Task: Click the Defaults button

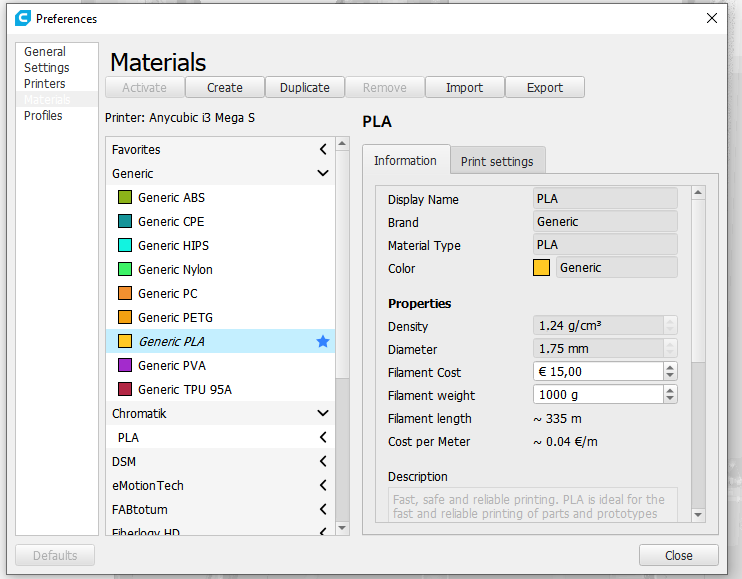Action: coord(55,555)
